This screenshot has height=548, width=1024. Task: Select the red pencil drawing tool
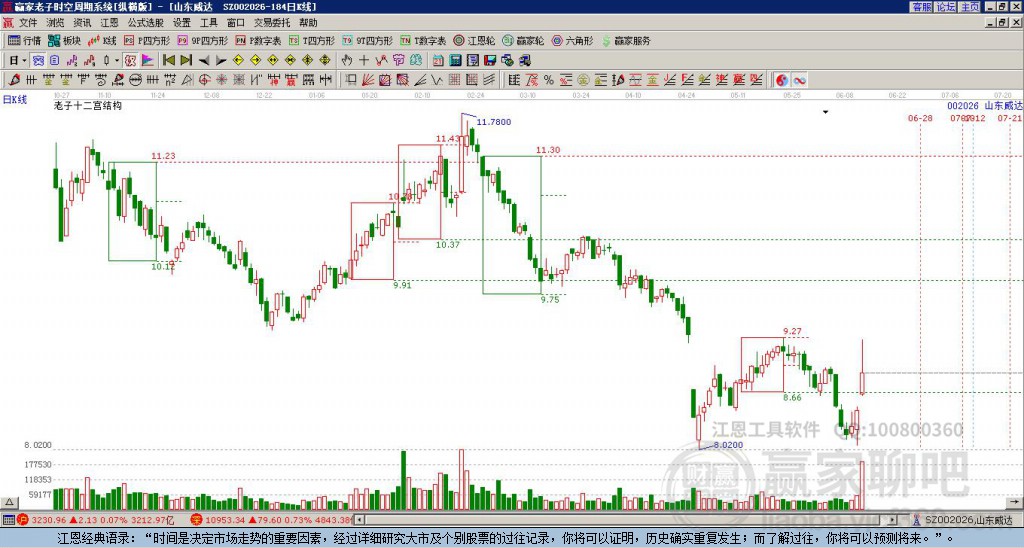pos(14,80)
